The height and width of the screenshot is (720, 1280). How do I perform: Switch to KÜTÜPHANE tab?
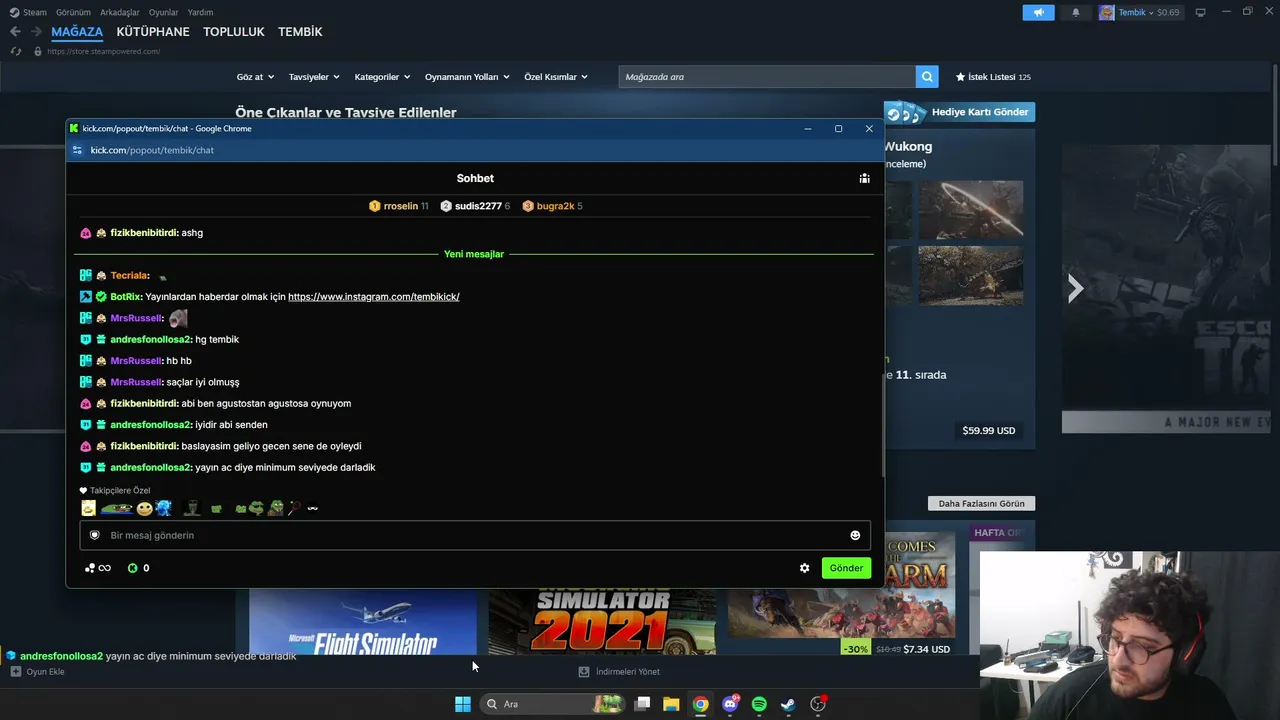pyautogui.click(x=153, y=32)
